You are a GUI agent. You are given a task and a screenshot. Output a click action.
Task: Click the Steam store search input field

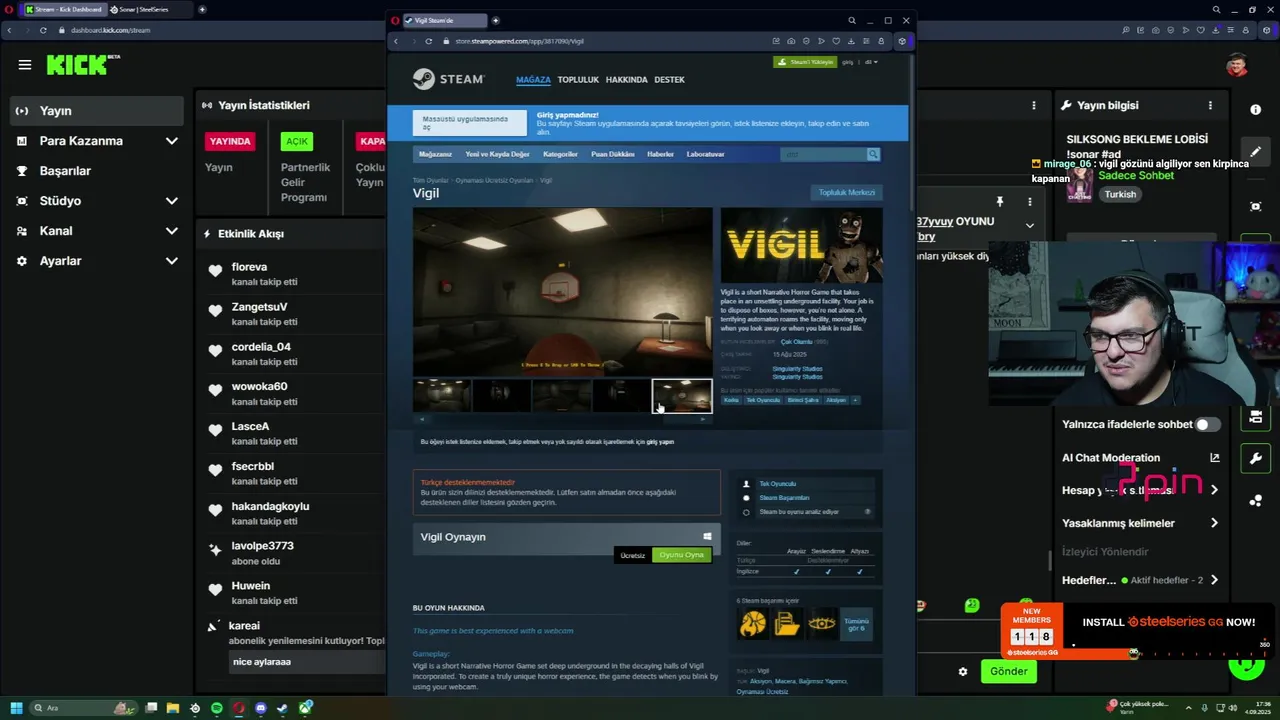[x=823, y=154]
